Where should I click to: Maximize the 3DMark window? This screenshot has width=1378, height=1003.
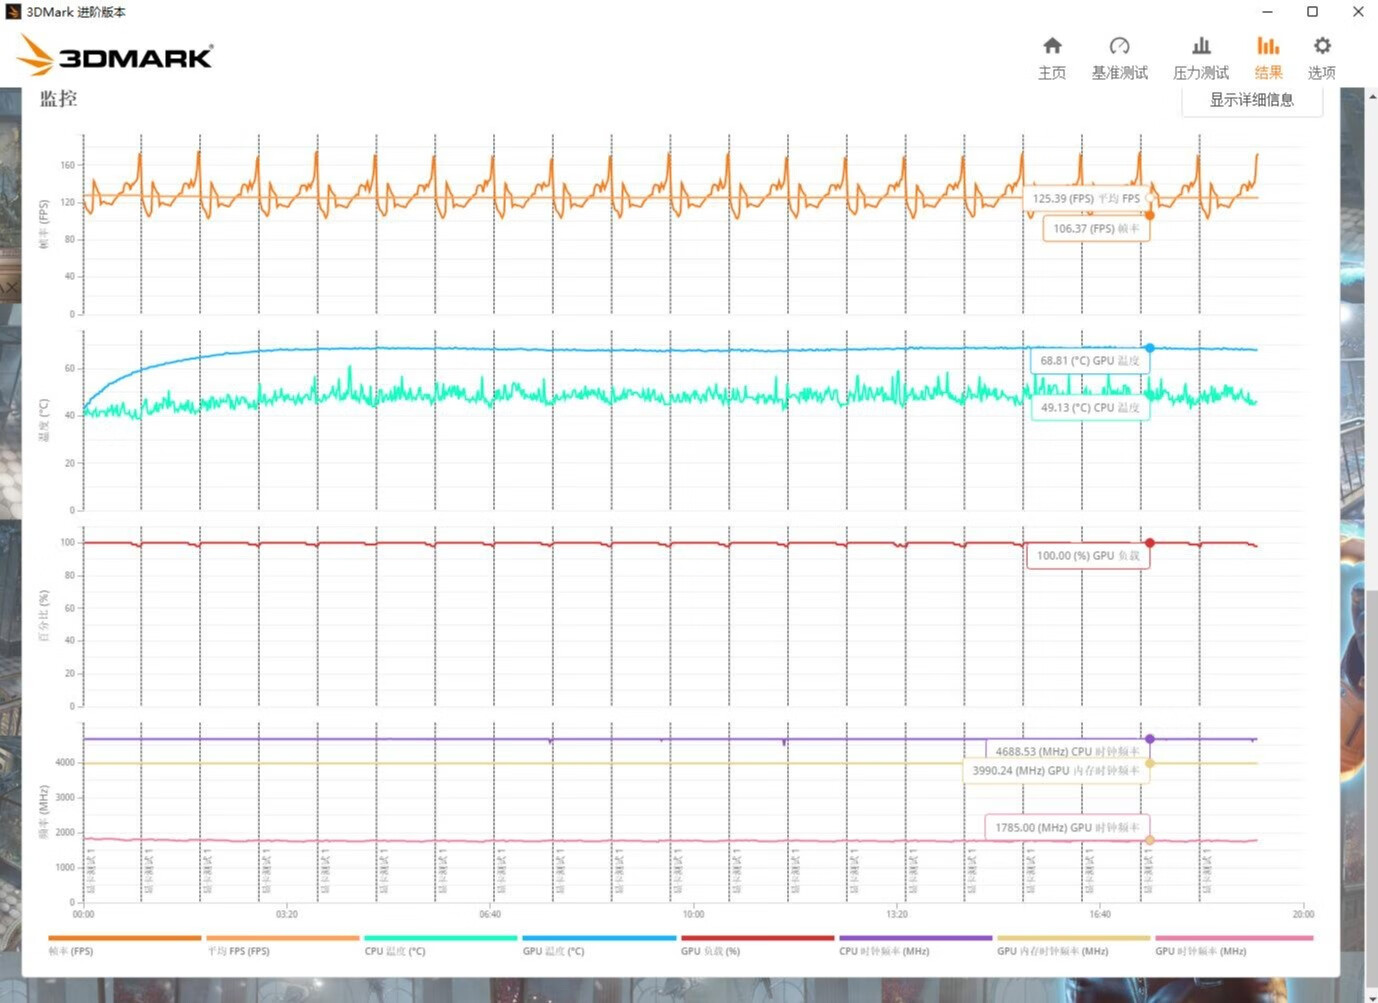coord(1312,12)
